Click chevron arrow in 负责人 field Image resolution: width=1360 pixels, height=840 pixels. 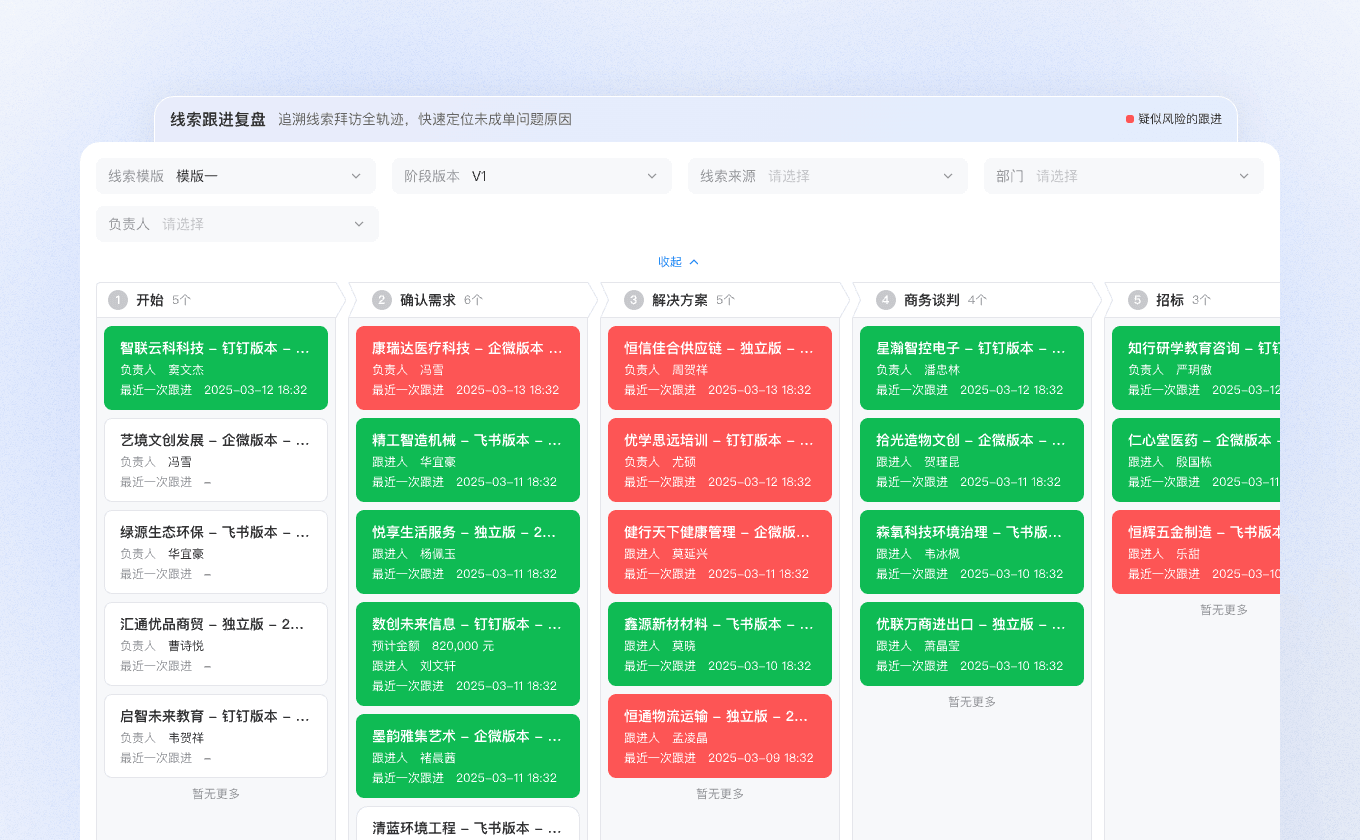(x=359, y=224)
